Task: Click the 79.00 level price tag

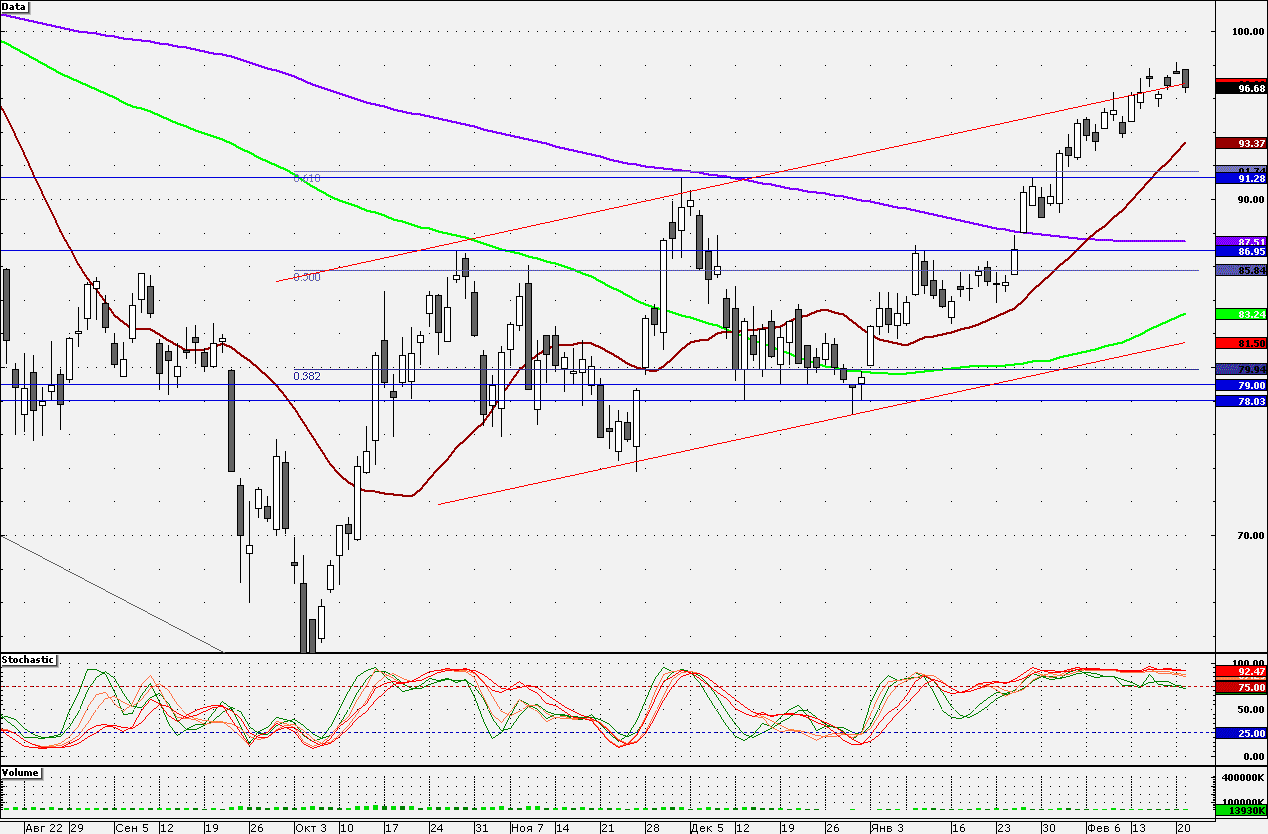Action: pos(1240,385)
